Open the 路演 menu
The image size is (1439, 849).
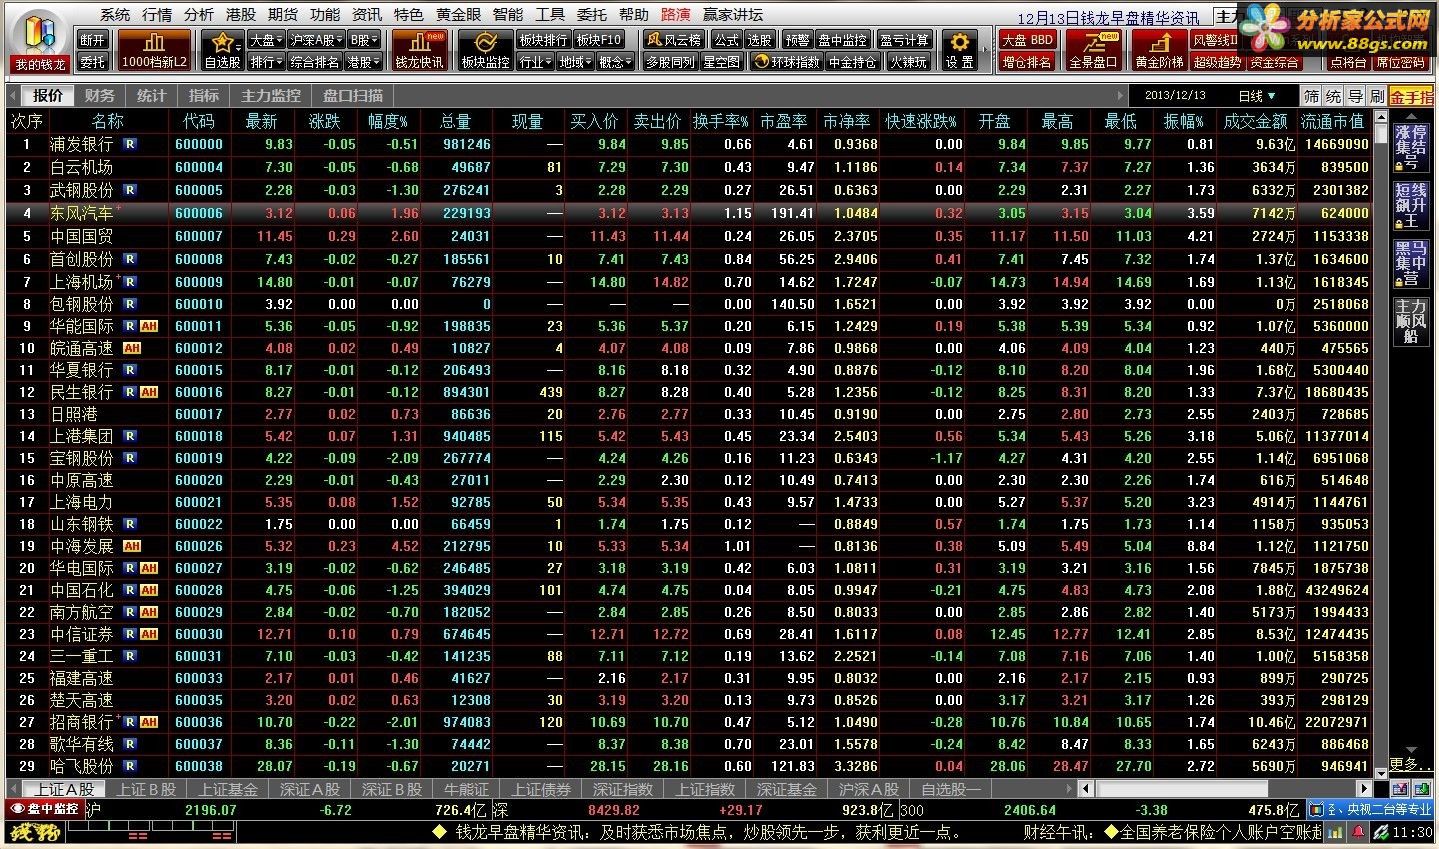coord(676,14)
